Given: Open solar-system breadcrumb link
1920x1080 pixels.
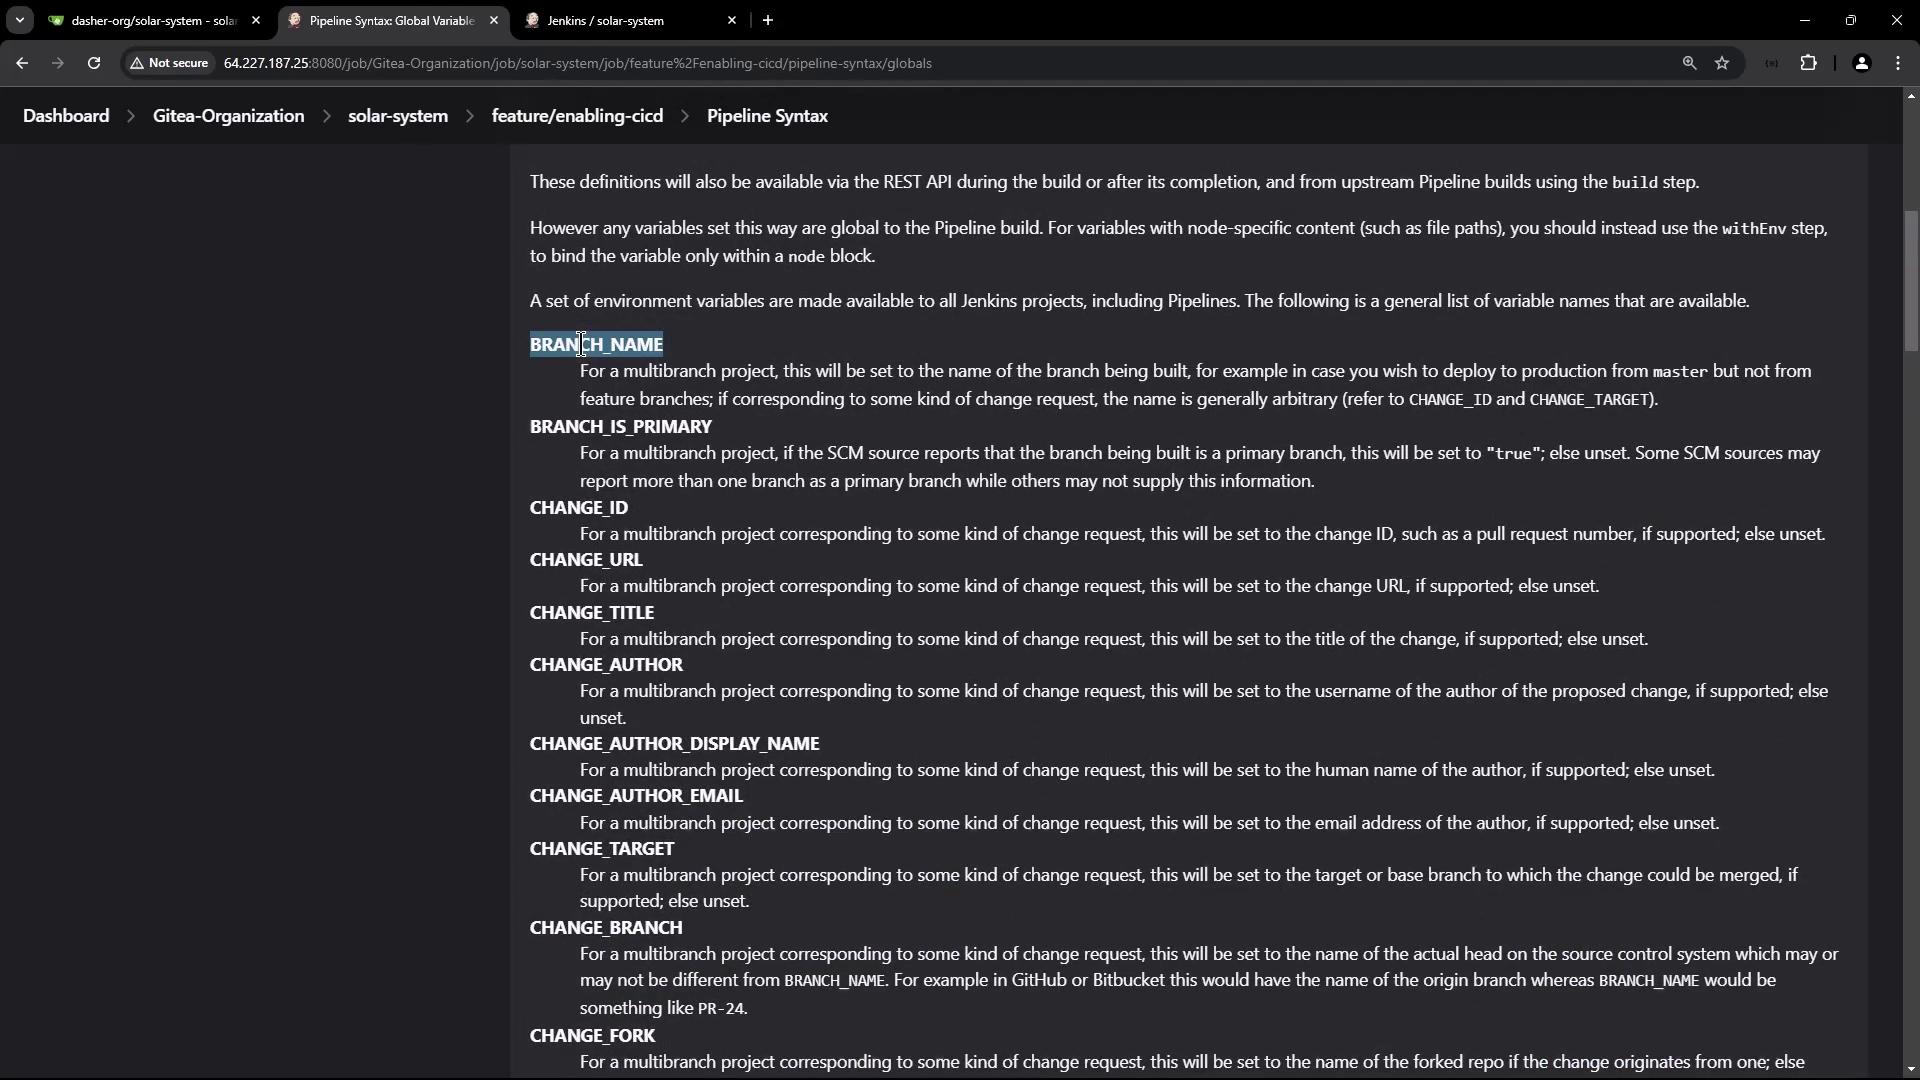Looking at the screenshot, I should pos(397,116).
